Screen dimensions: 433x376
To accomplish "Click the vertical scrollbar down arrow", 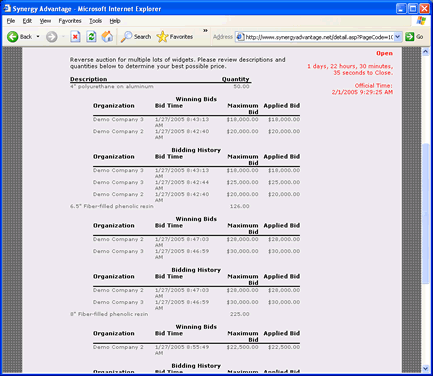I will tap(425, 368).
